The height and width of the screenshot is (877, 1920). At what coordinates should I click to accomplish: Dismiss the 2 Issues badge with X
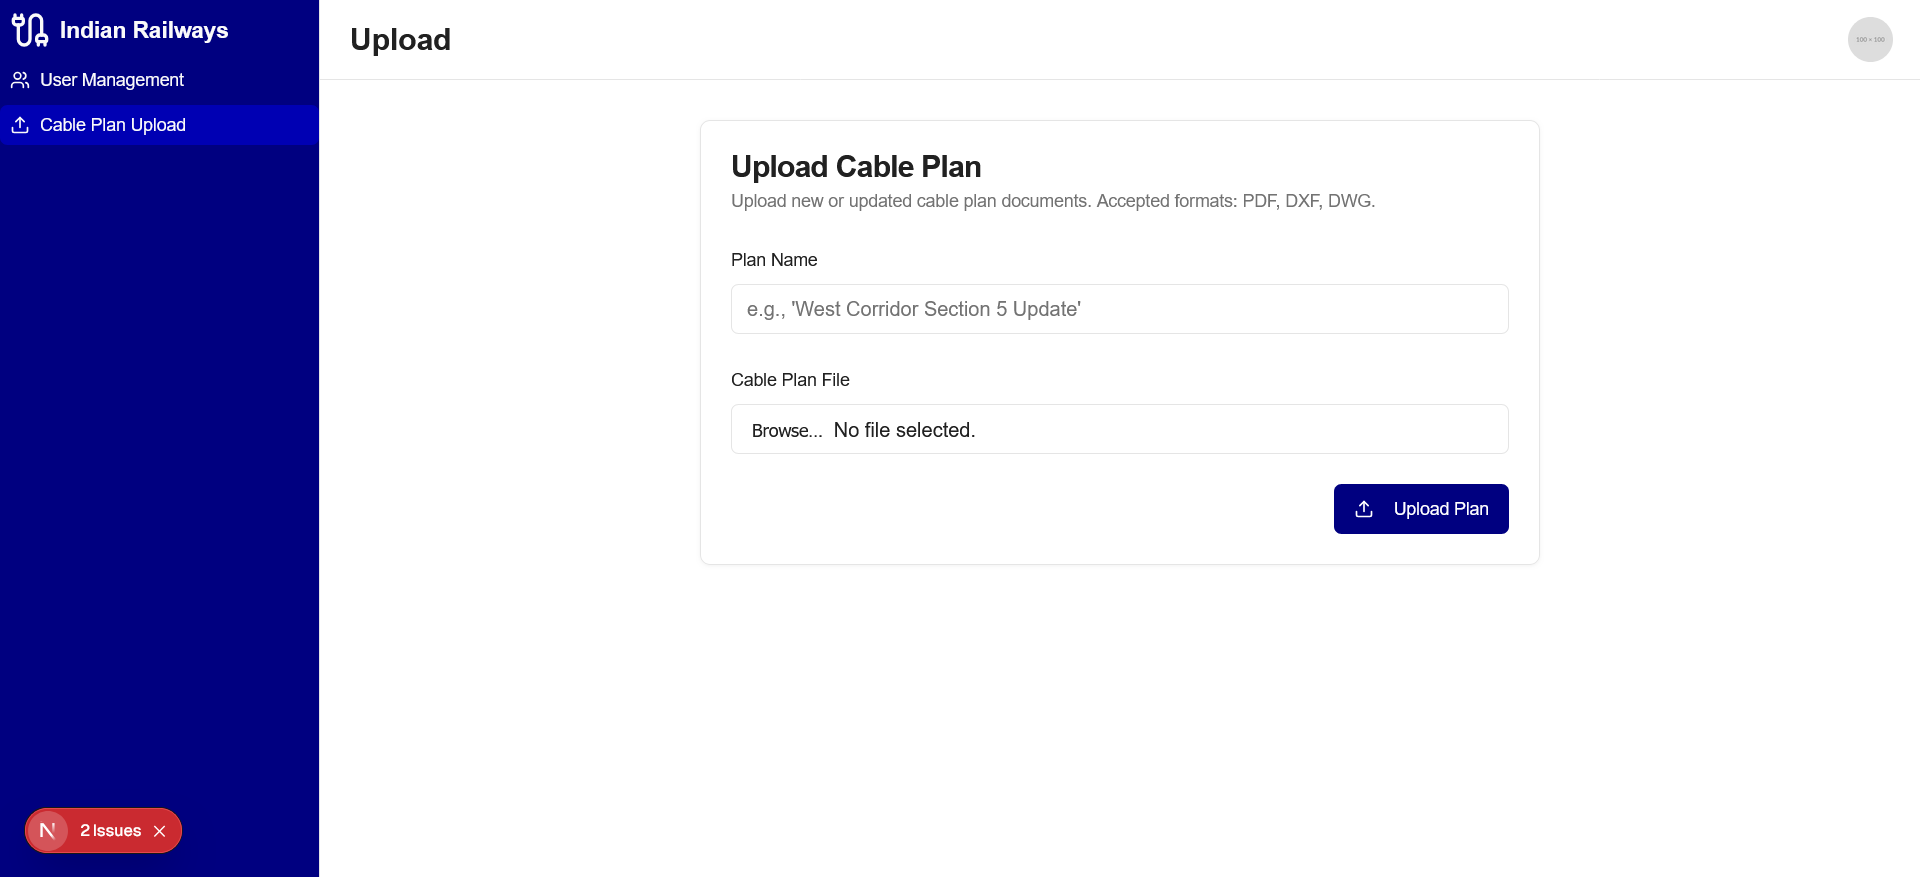160,831
